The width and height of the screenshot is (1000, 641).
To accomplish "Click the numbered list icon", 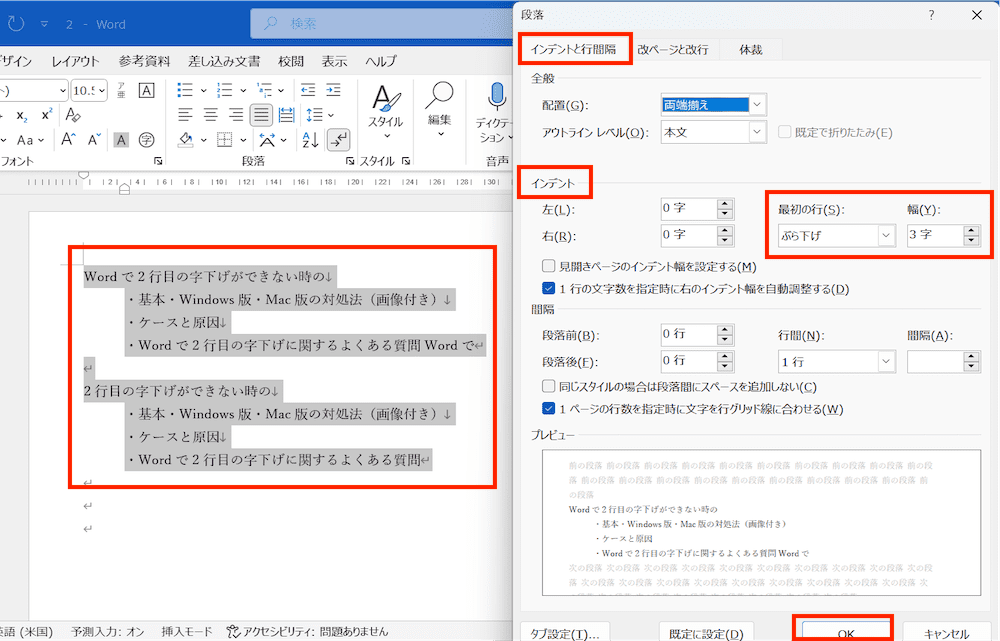I will pyautogui.click(x=224, y=89).
